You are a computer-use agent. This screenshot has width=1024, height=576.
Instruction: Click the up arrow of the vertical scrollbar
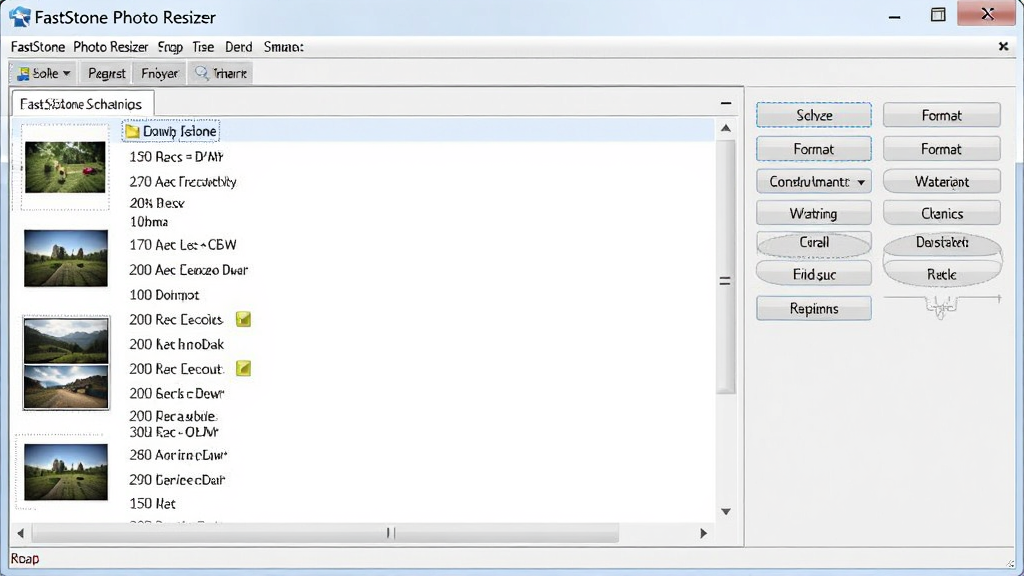click(726, 129)
